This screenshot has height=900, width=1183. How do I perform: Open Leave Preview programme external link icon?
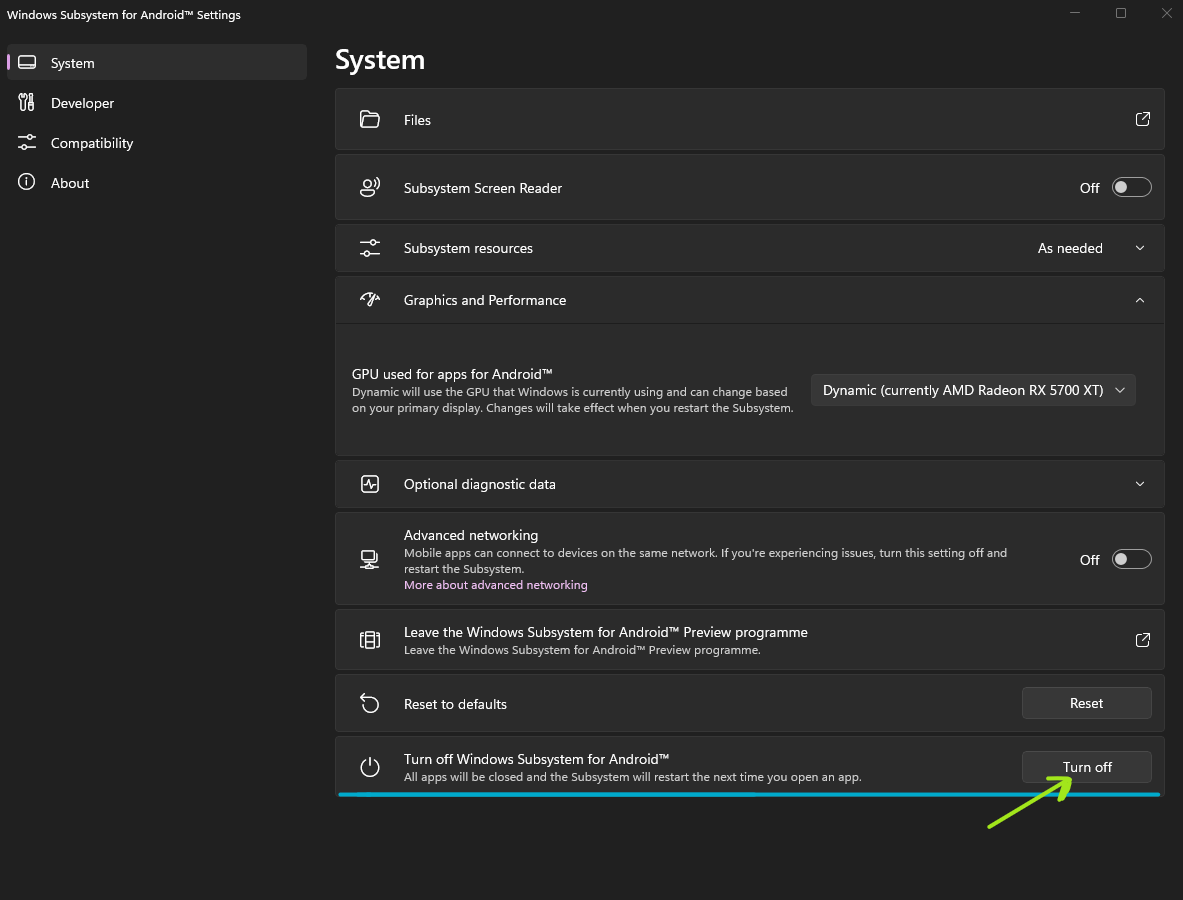(1142, 640)
